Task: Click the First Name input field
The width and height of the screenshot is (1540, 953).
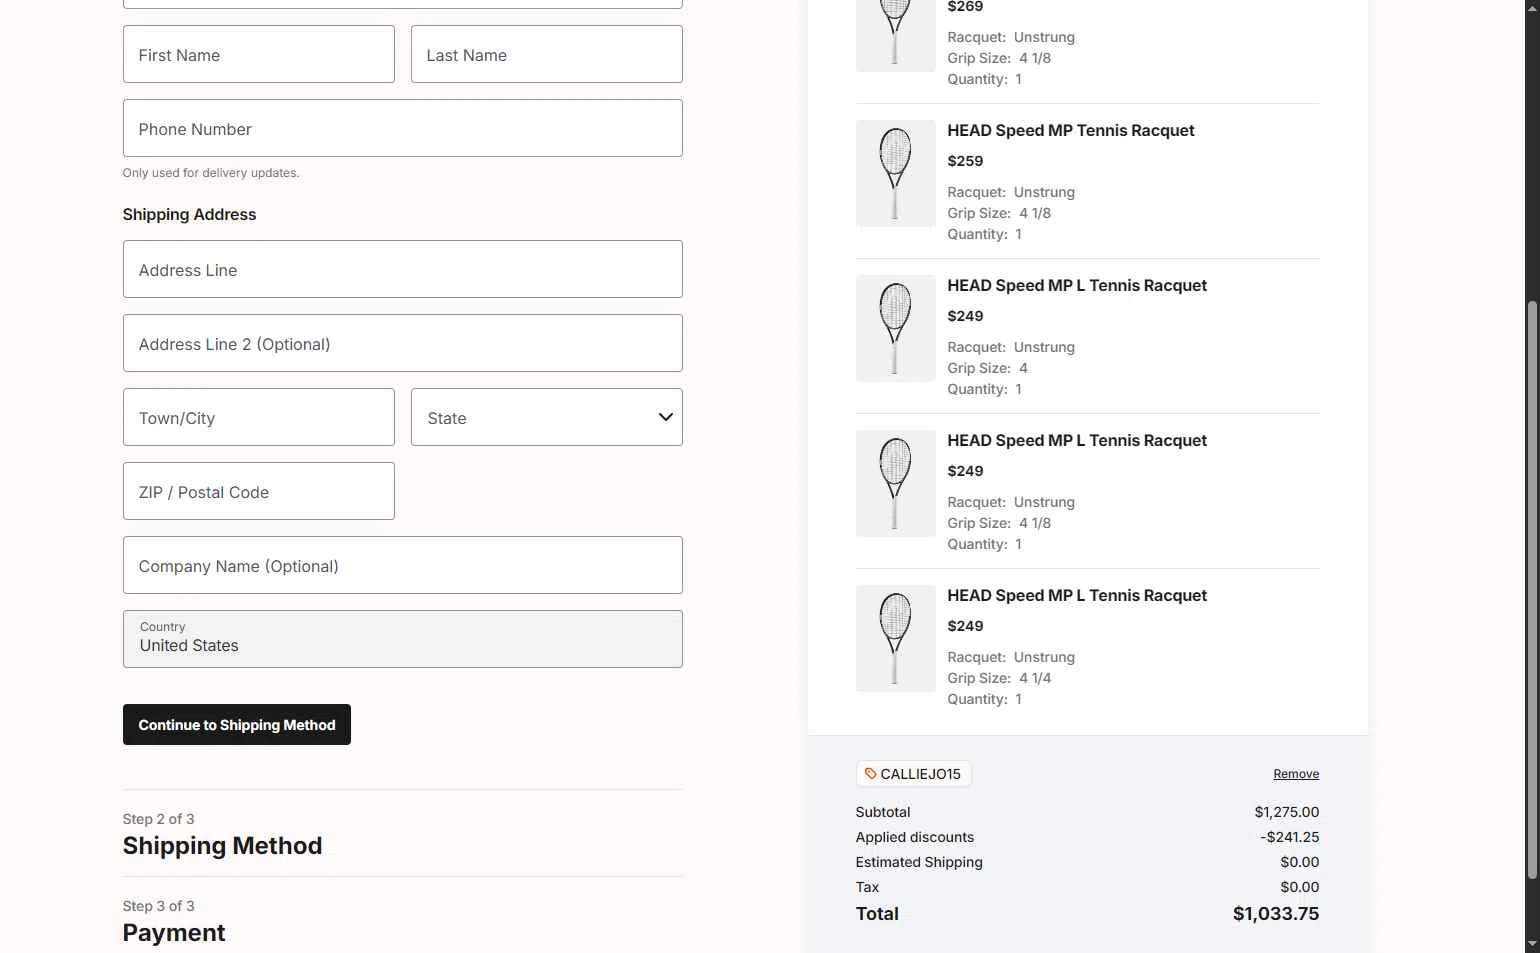Action: (258, 54)
